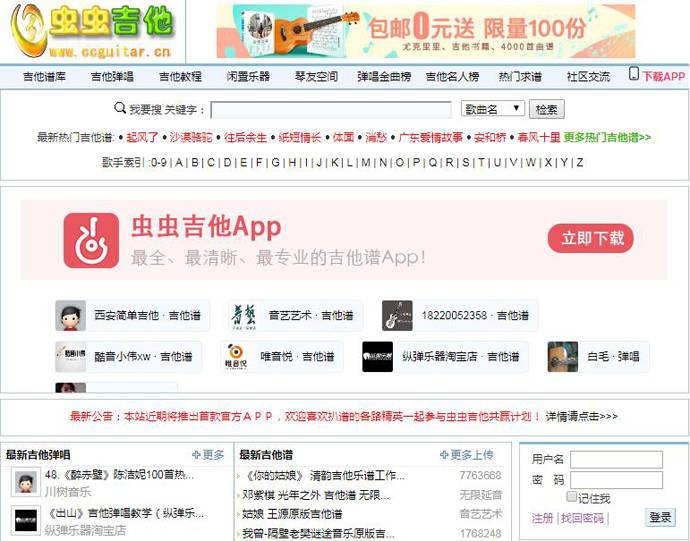Click black logo beside 《出山》 entry

pos(26,521)
